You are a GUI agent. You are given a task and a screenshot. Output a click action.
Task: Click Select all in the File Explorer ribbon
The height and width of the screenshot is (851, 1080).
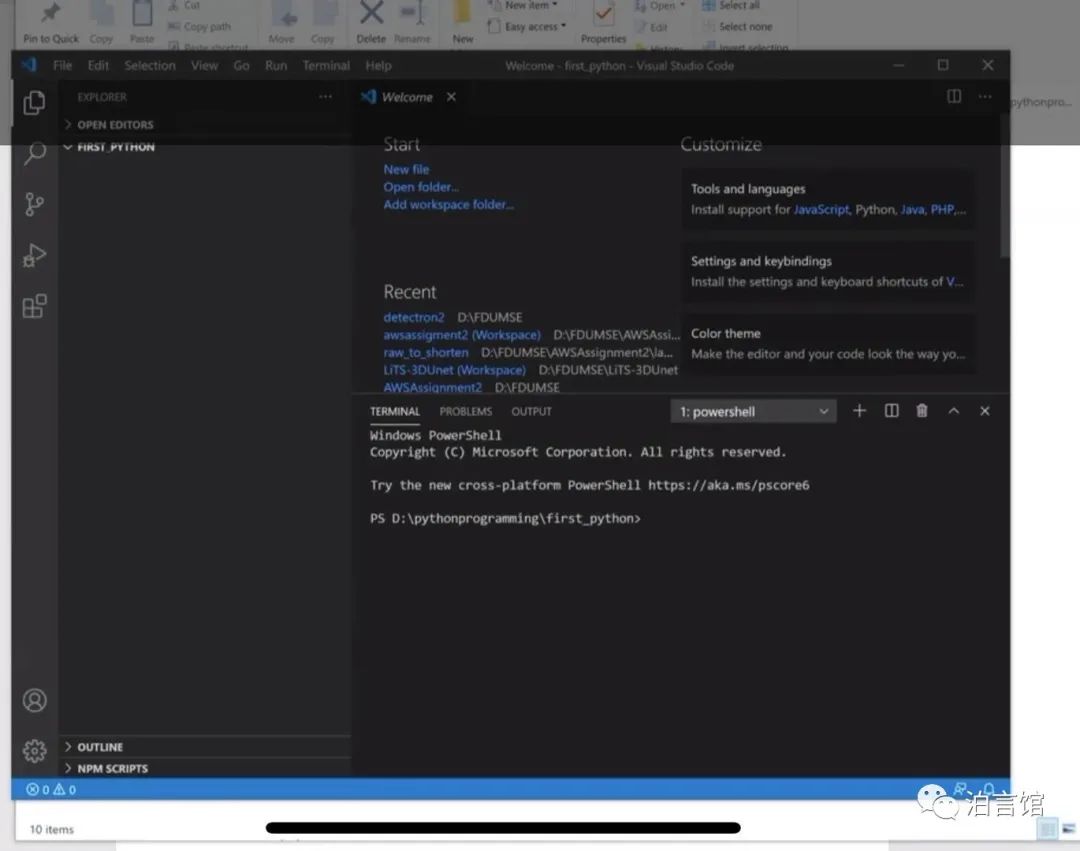coord(731,6)
